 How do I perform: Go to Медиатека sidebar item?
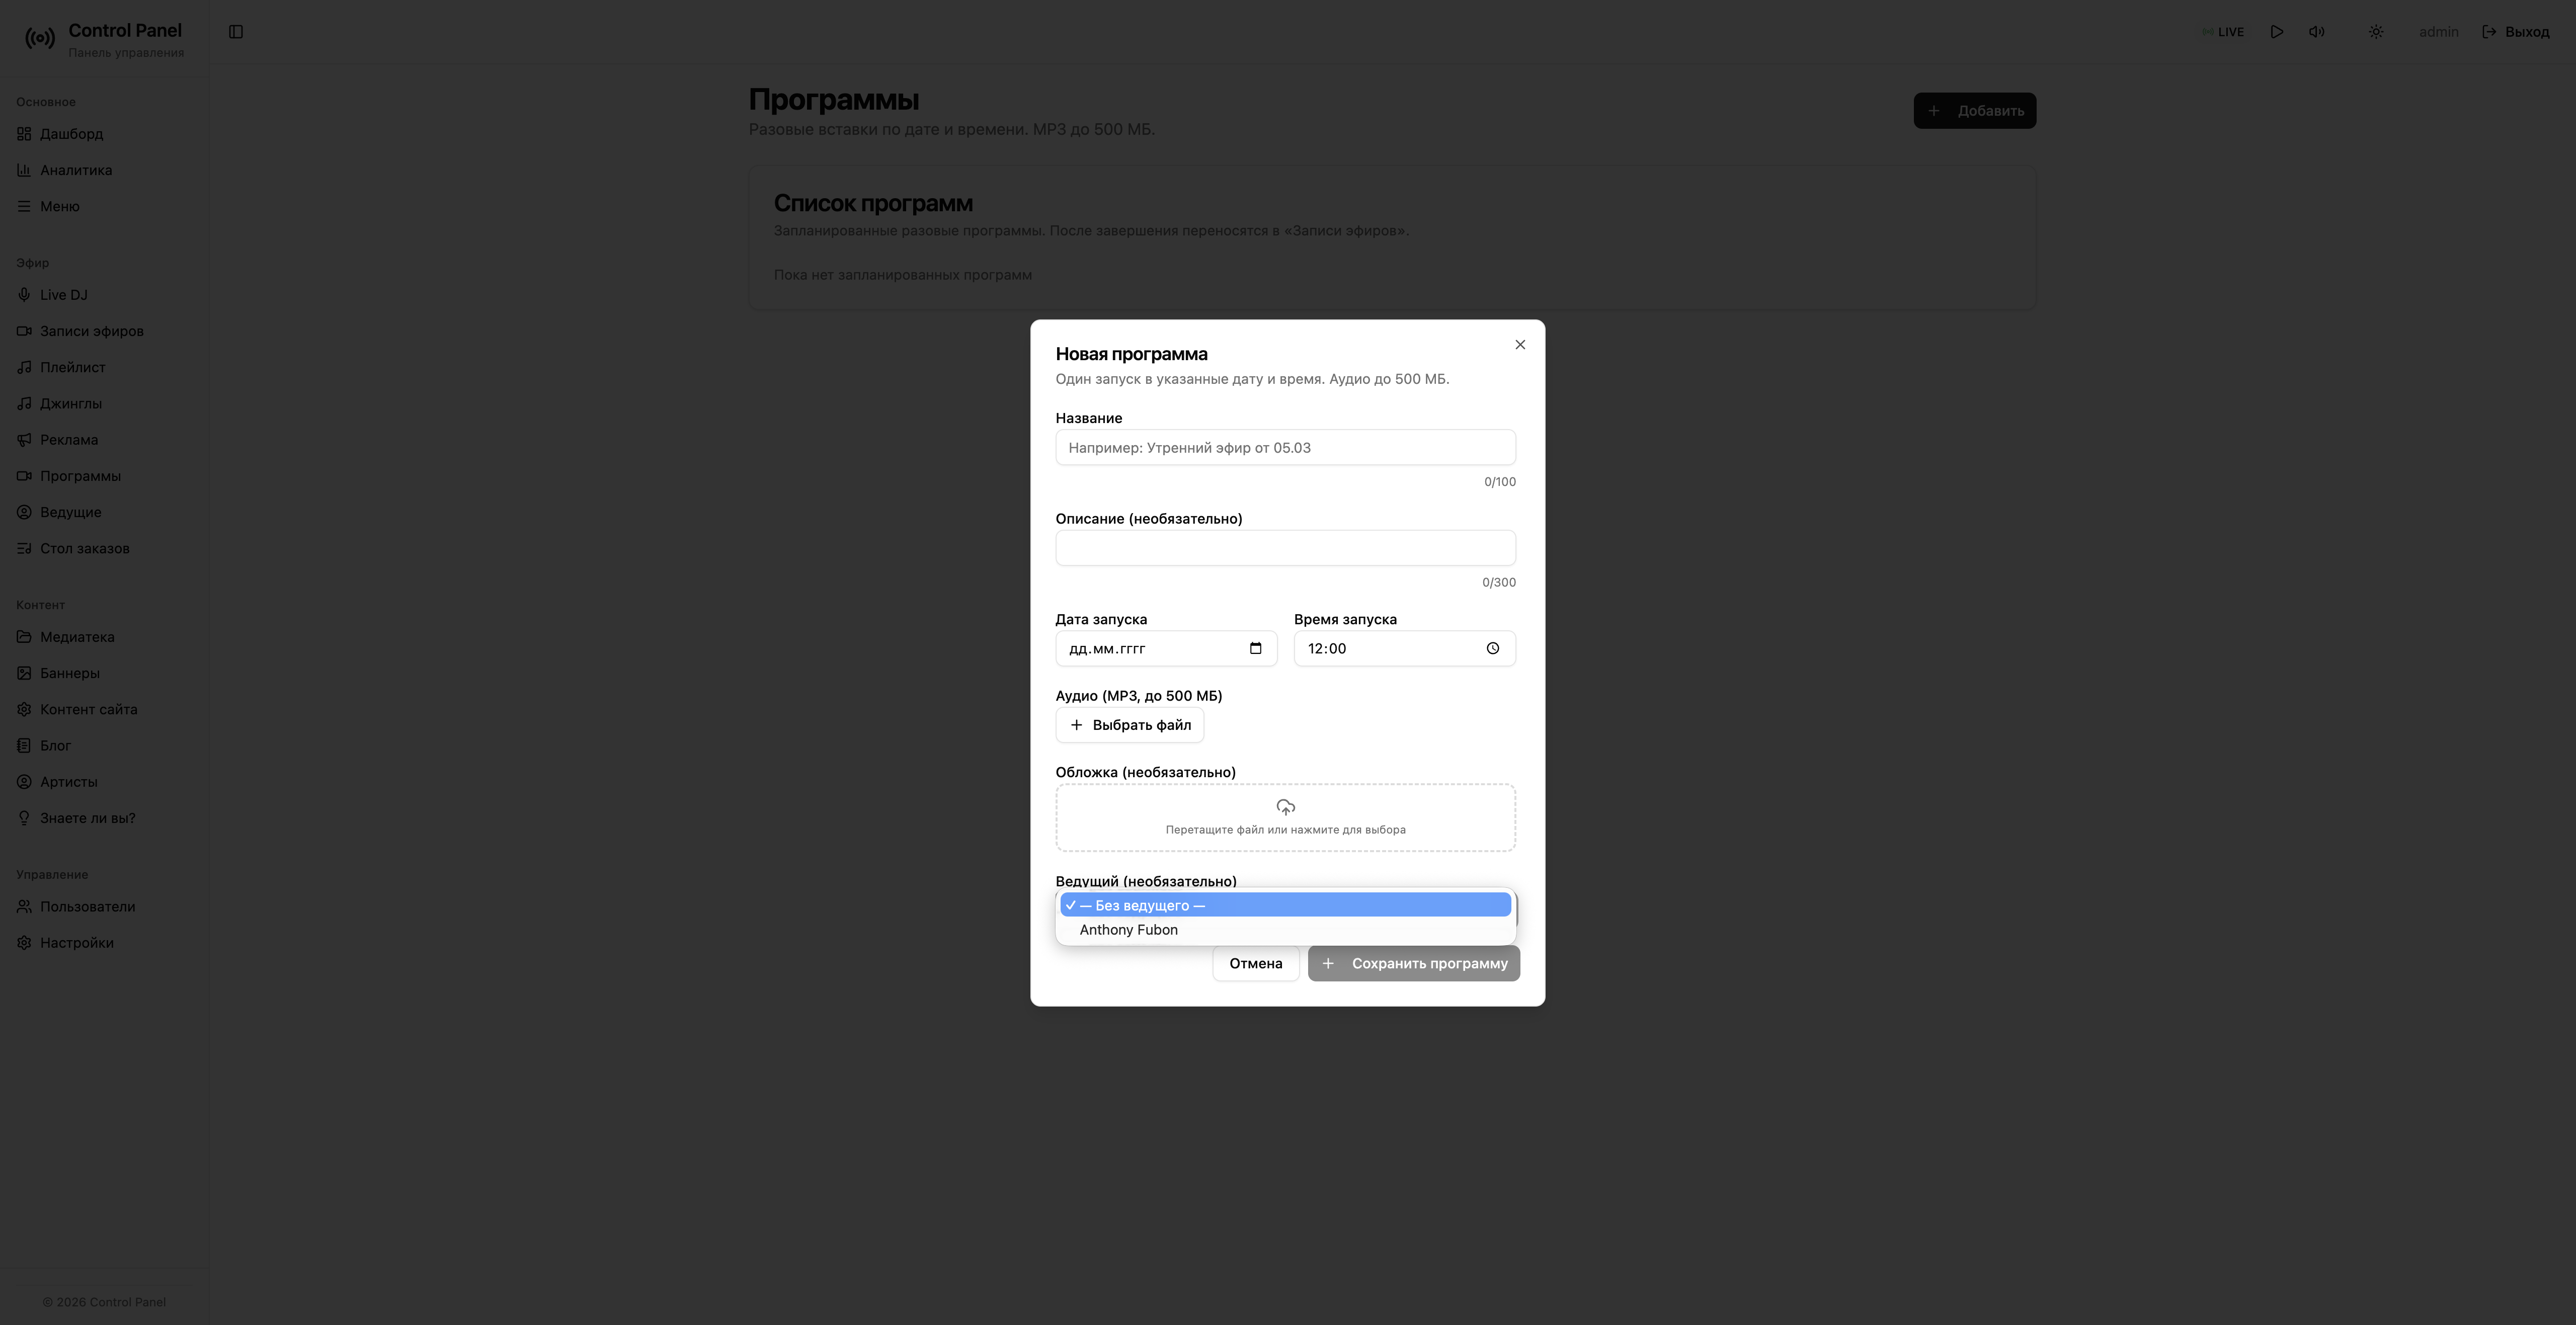click(x=77, y=637)
